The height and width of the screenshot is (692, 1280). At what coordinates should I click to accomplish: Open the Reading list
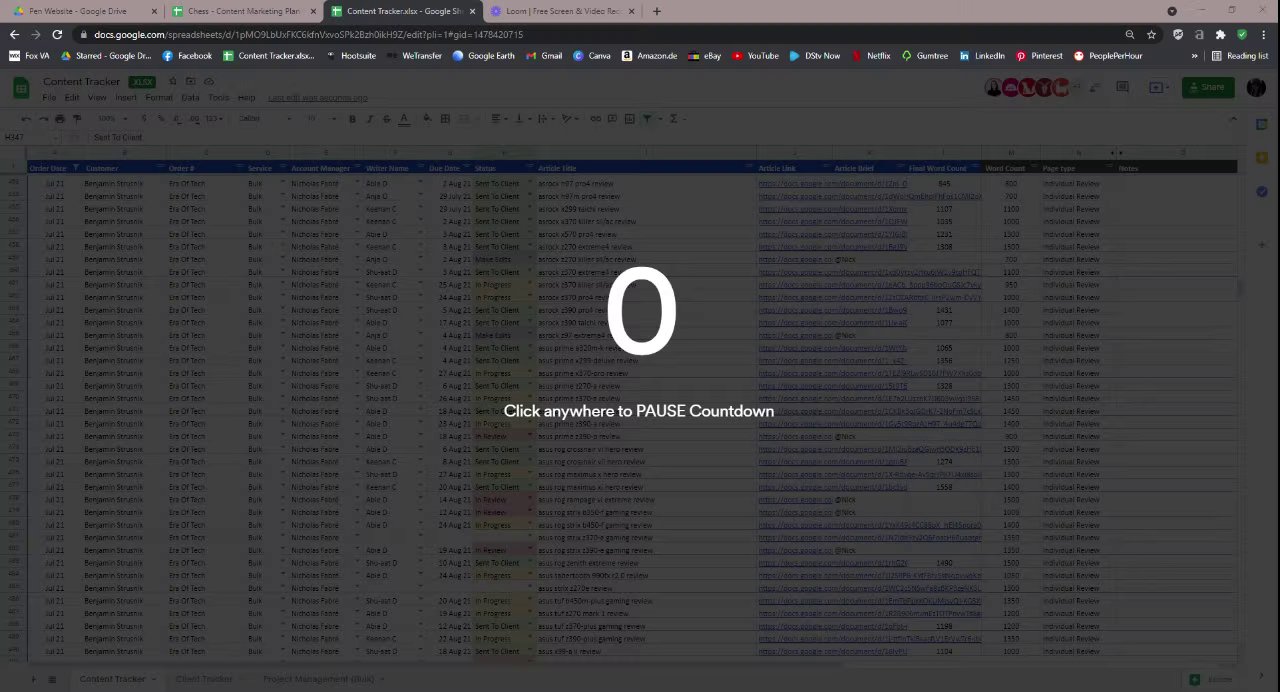[1240, 56]
